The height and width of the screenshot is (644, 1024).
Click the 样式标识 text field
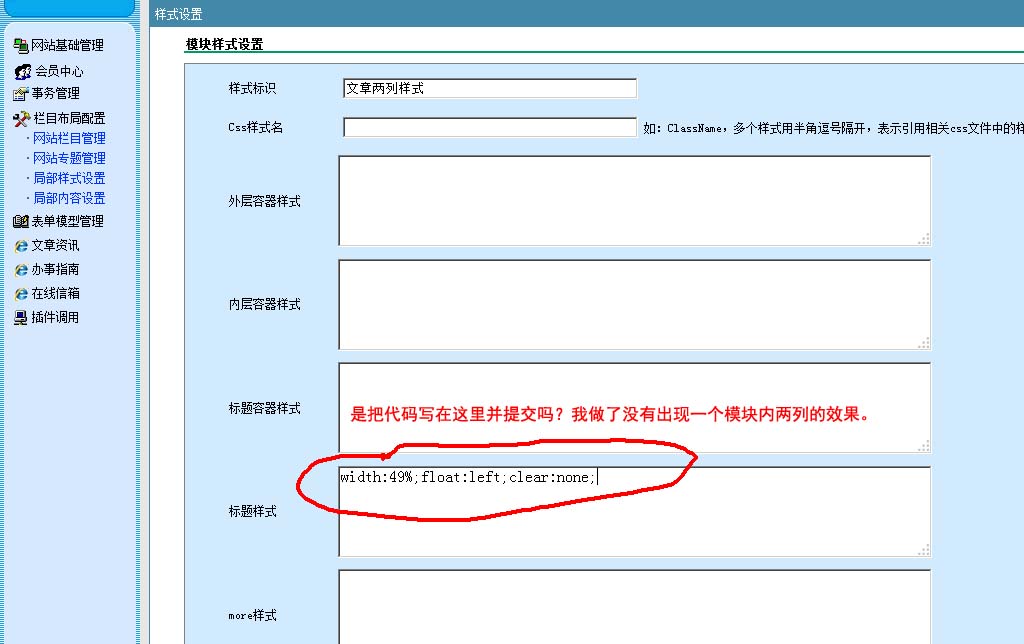pyautogui.click(x=489, y=88)
